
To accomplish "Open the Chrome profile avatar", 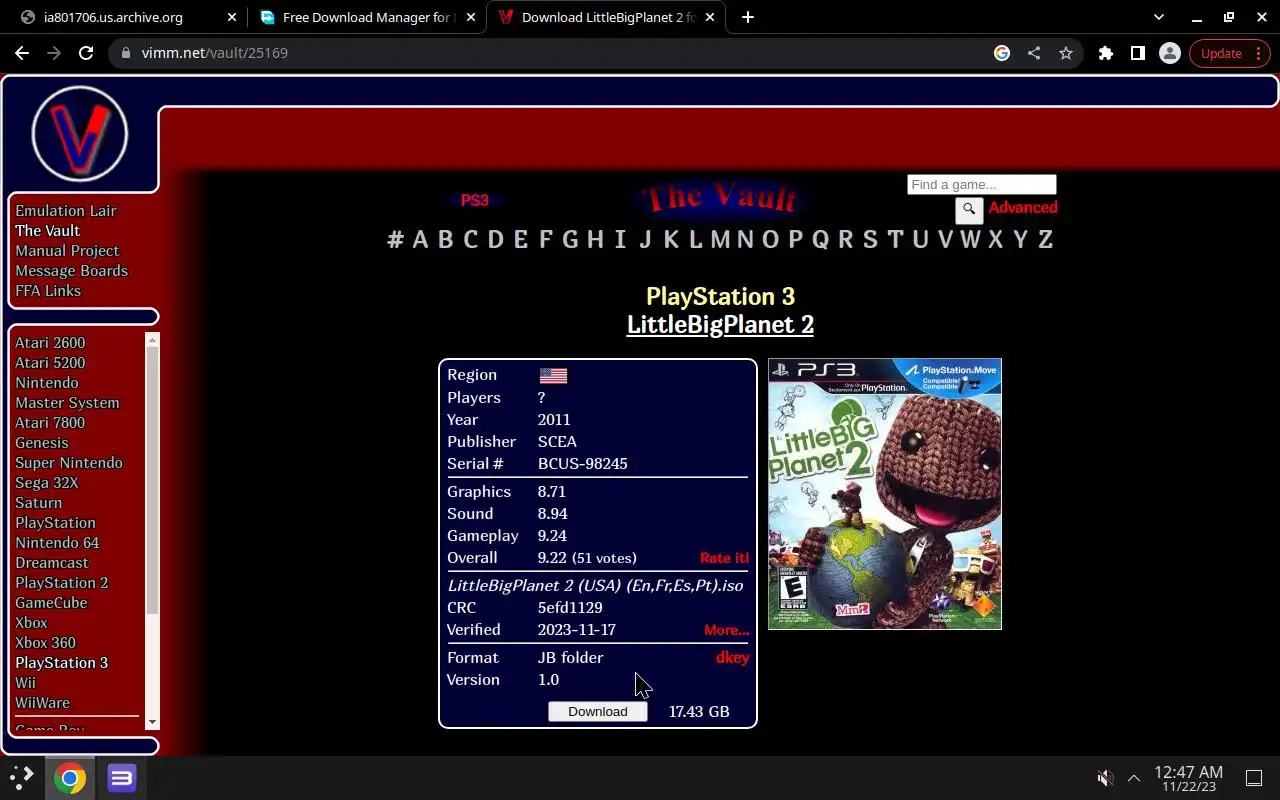I will tap(1169, 53).
